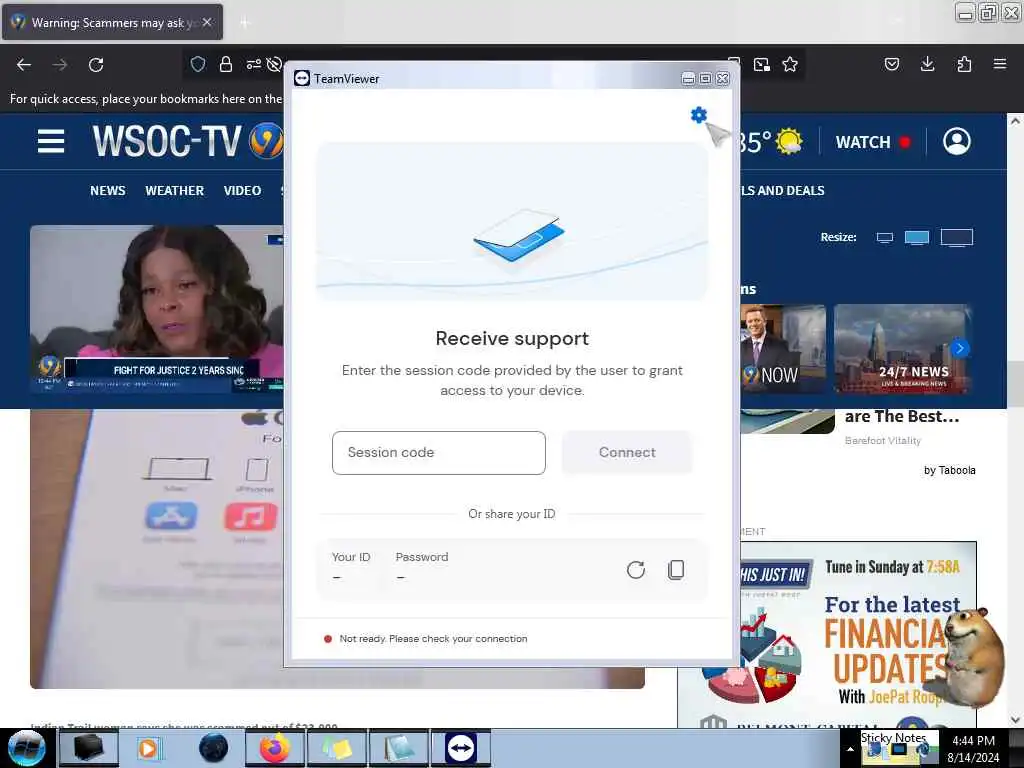Reload the page in Firefox

tap(96, 65)
